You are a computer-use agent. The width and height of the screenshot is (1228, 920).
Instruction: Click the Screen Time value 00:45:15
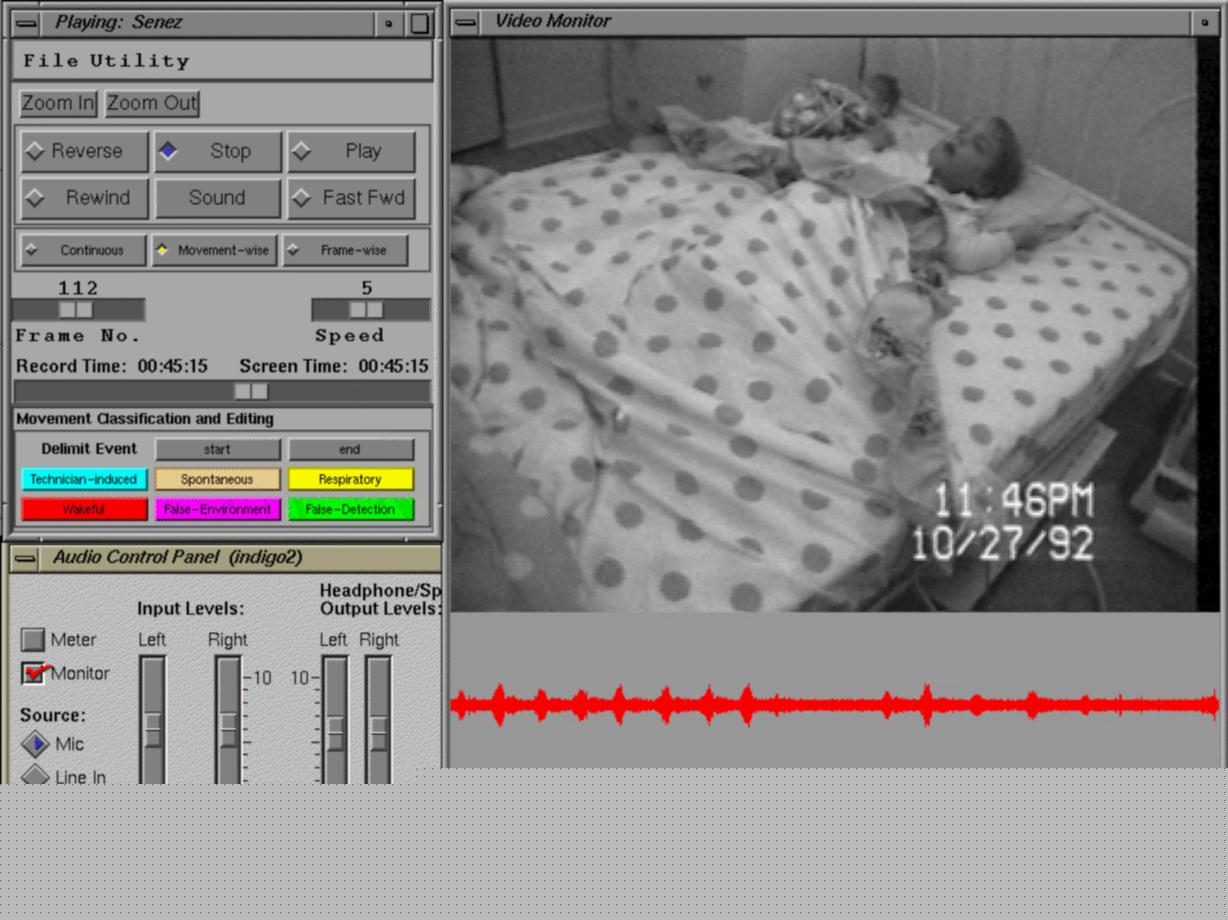(393, 366)
